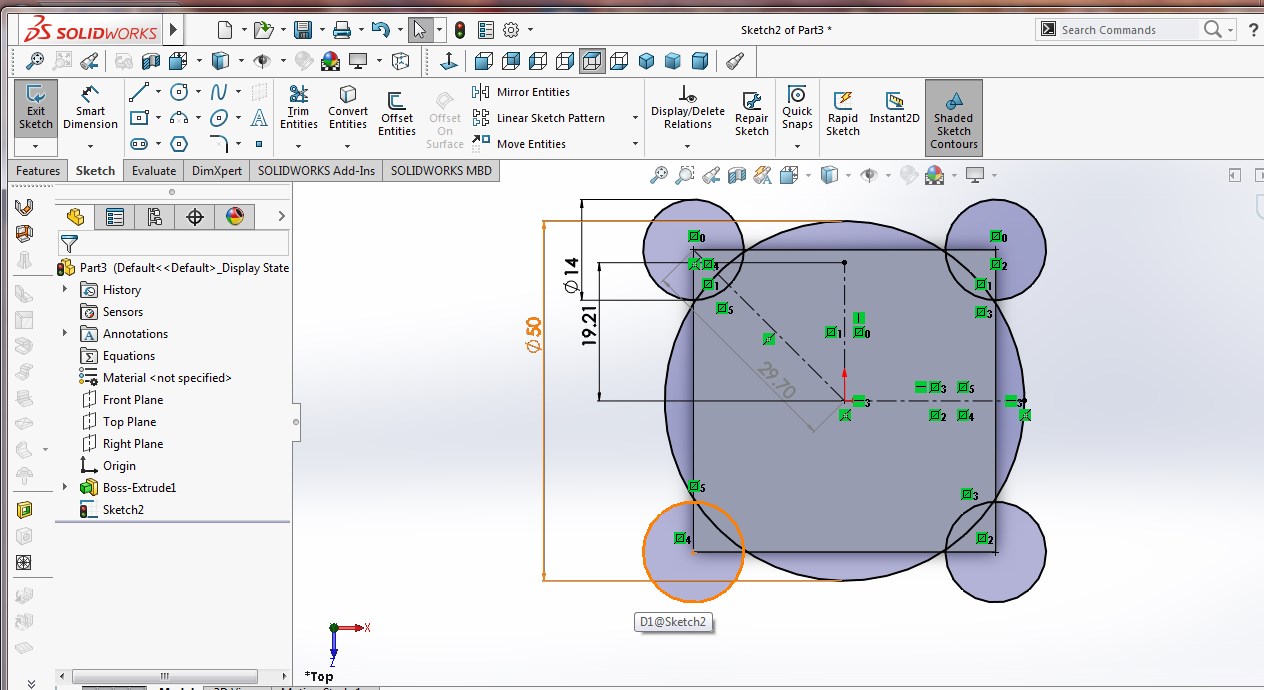Switch to the Evaluate tab
This screenshot has height=690, width=1264.
tap(153, 171)
